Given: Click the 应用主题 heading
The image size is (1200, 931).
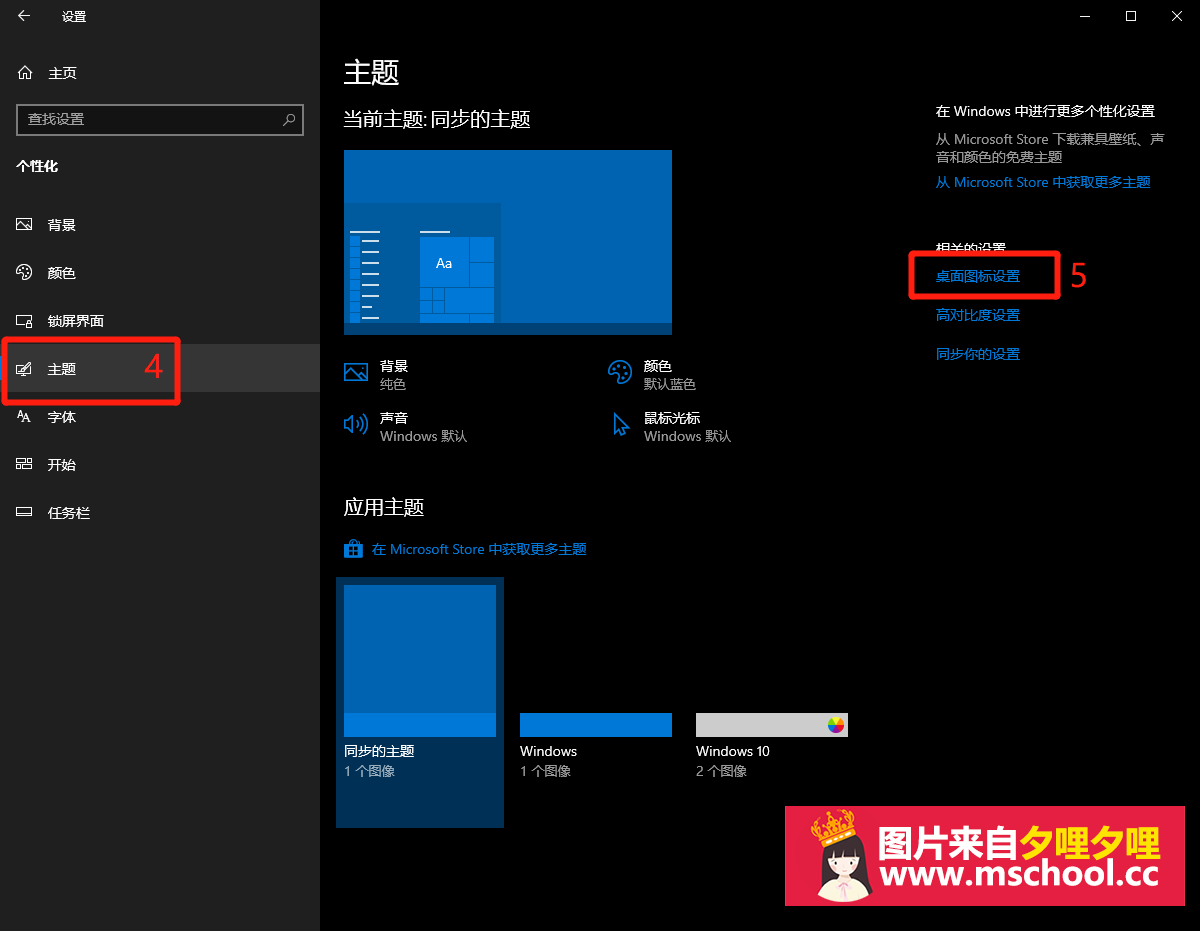Looking at the screenshot, I should [x=384, y=507].
